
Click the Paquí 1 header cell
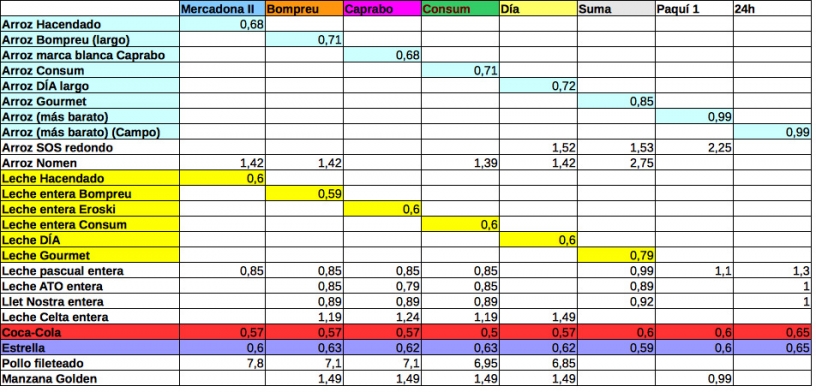(694, 9)
